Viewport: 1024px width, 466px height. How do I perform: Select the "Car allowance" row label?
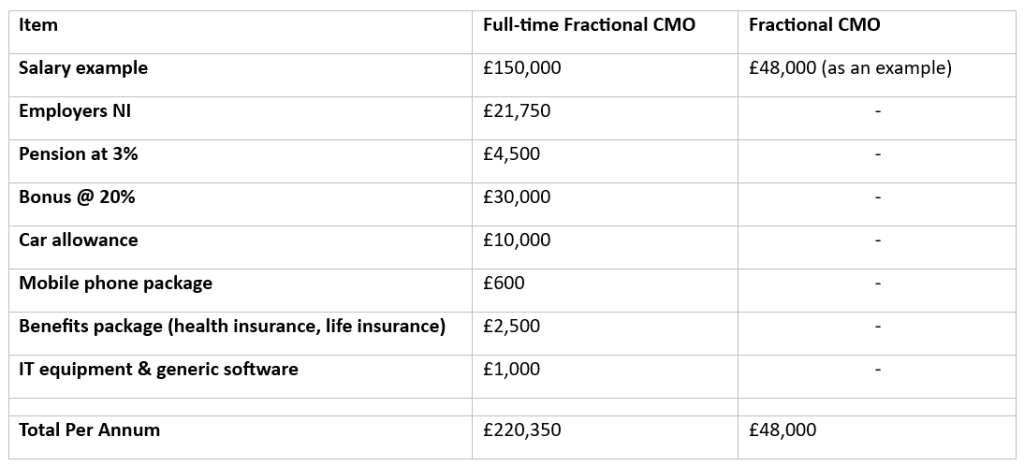coord(78,240)
